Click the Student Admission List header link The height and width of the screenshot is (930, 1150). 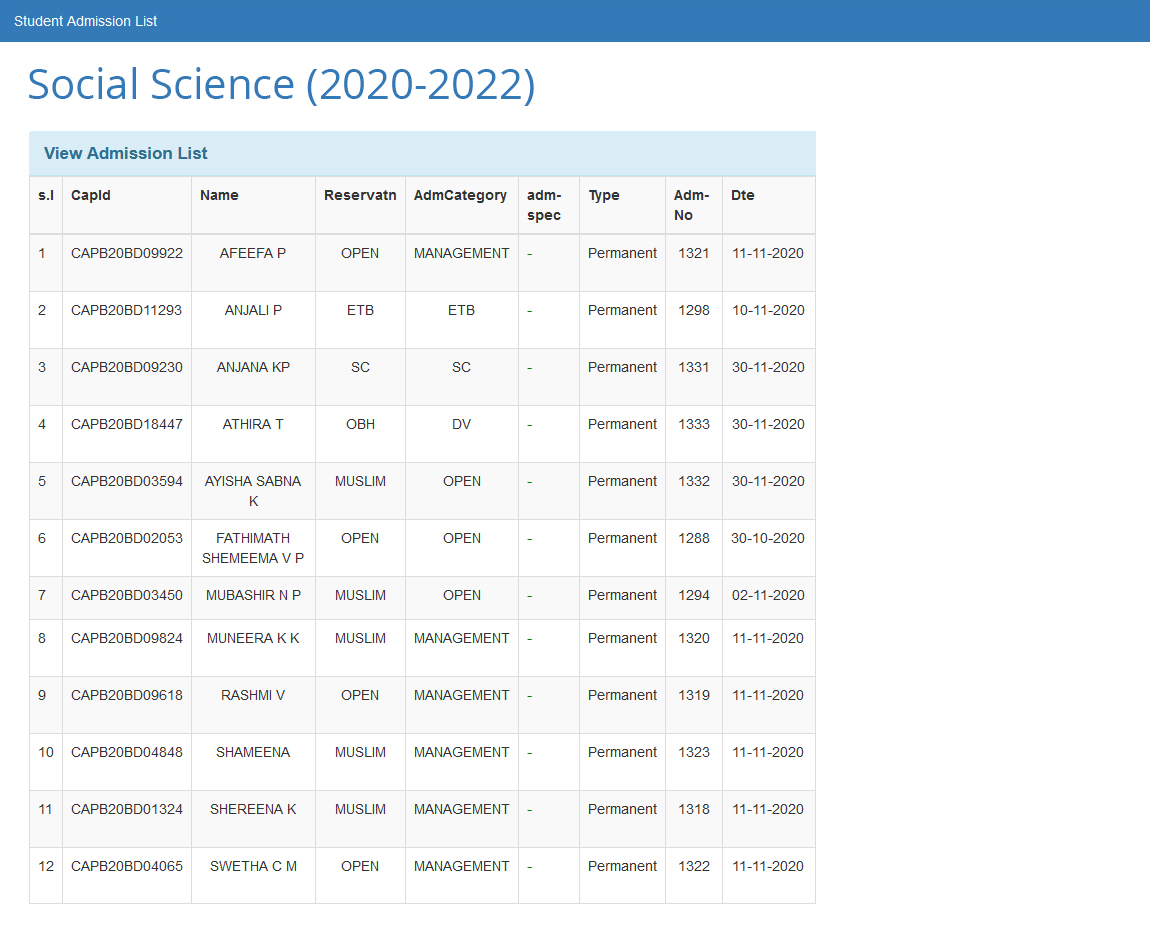pos(85,21)
